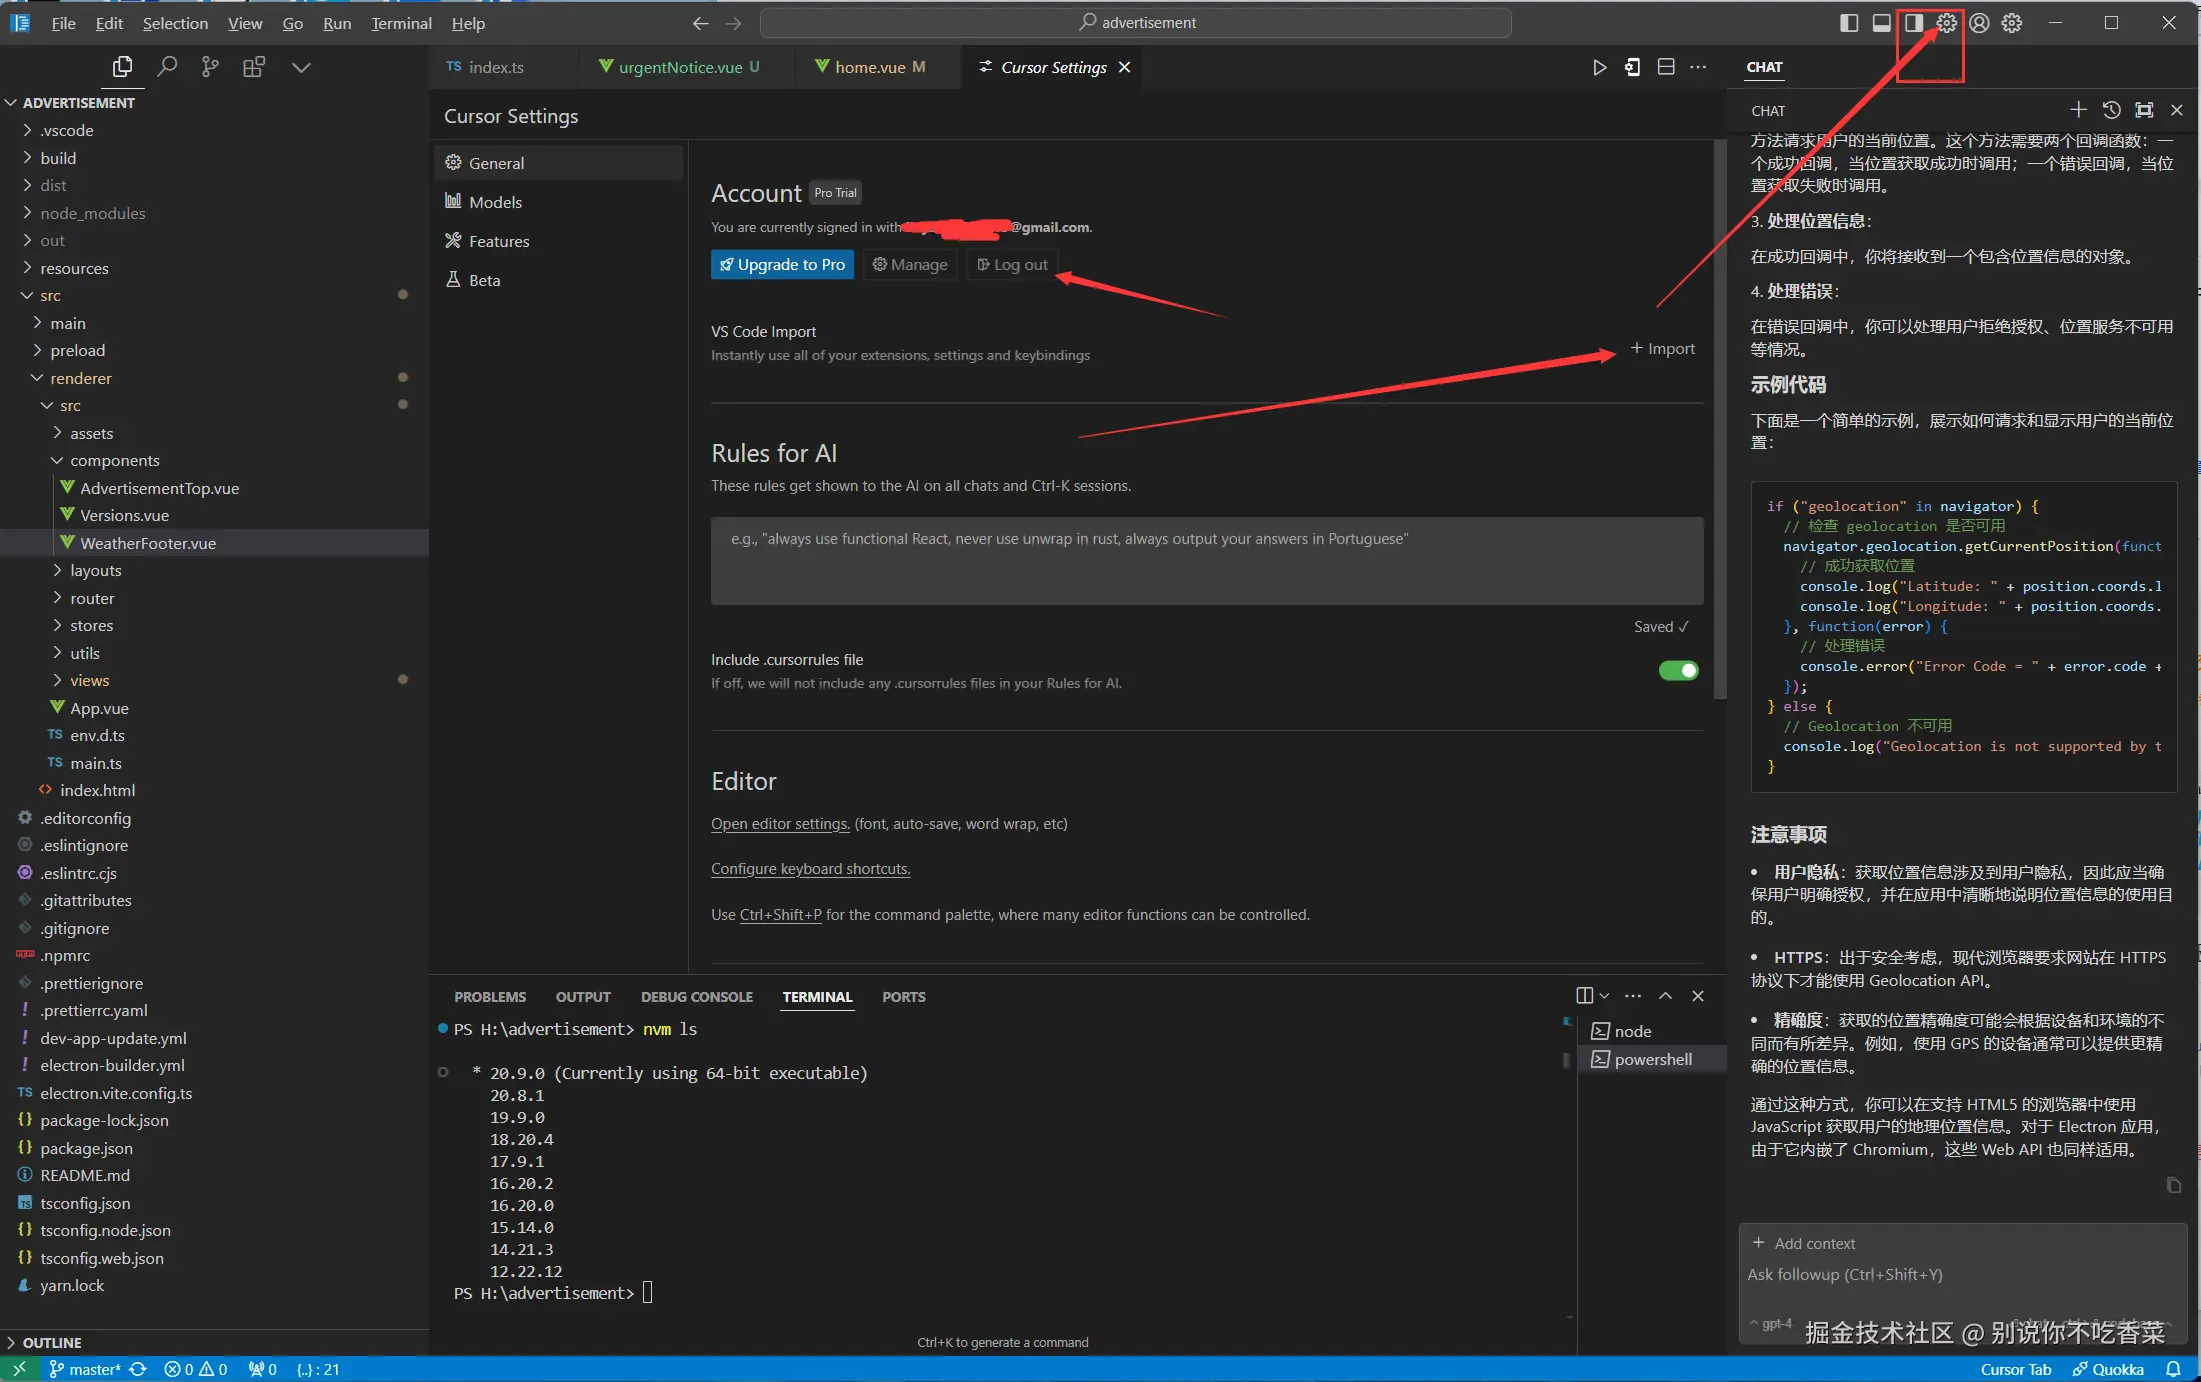
Task: Click the Run play icon in the editor toolbar
Action: point(1599,67)
